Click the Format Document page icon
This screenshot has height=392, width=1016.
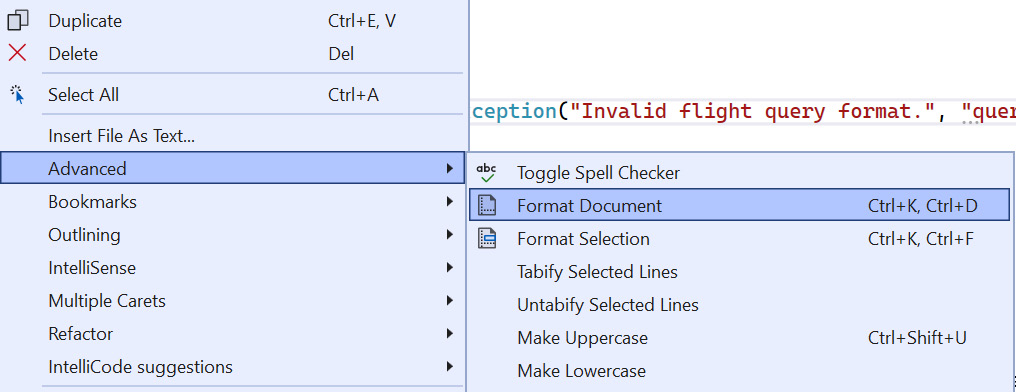point(487,205)
